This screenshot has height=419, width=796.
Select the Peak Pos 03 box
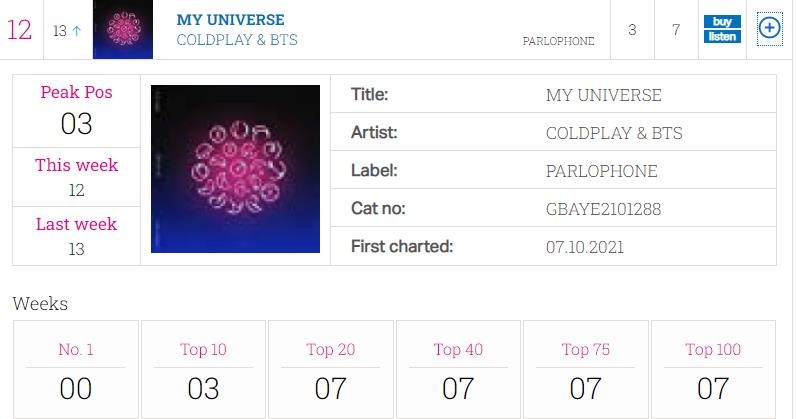coord(76,110)
